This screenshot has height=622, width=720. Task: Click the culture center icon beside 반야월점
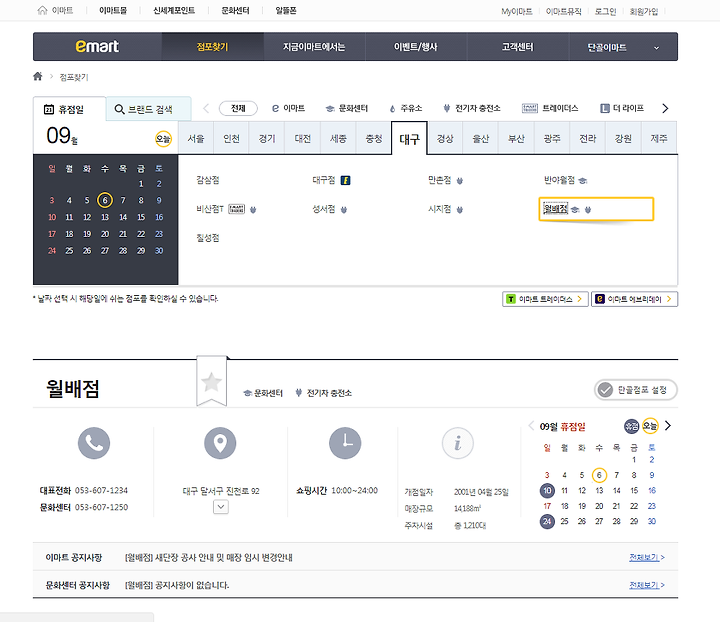coord(583,181)
